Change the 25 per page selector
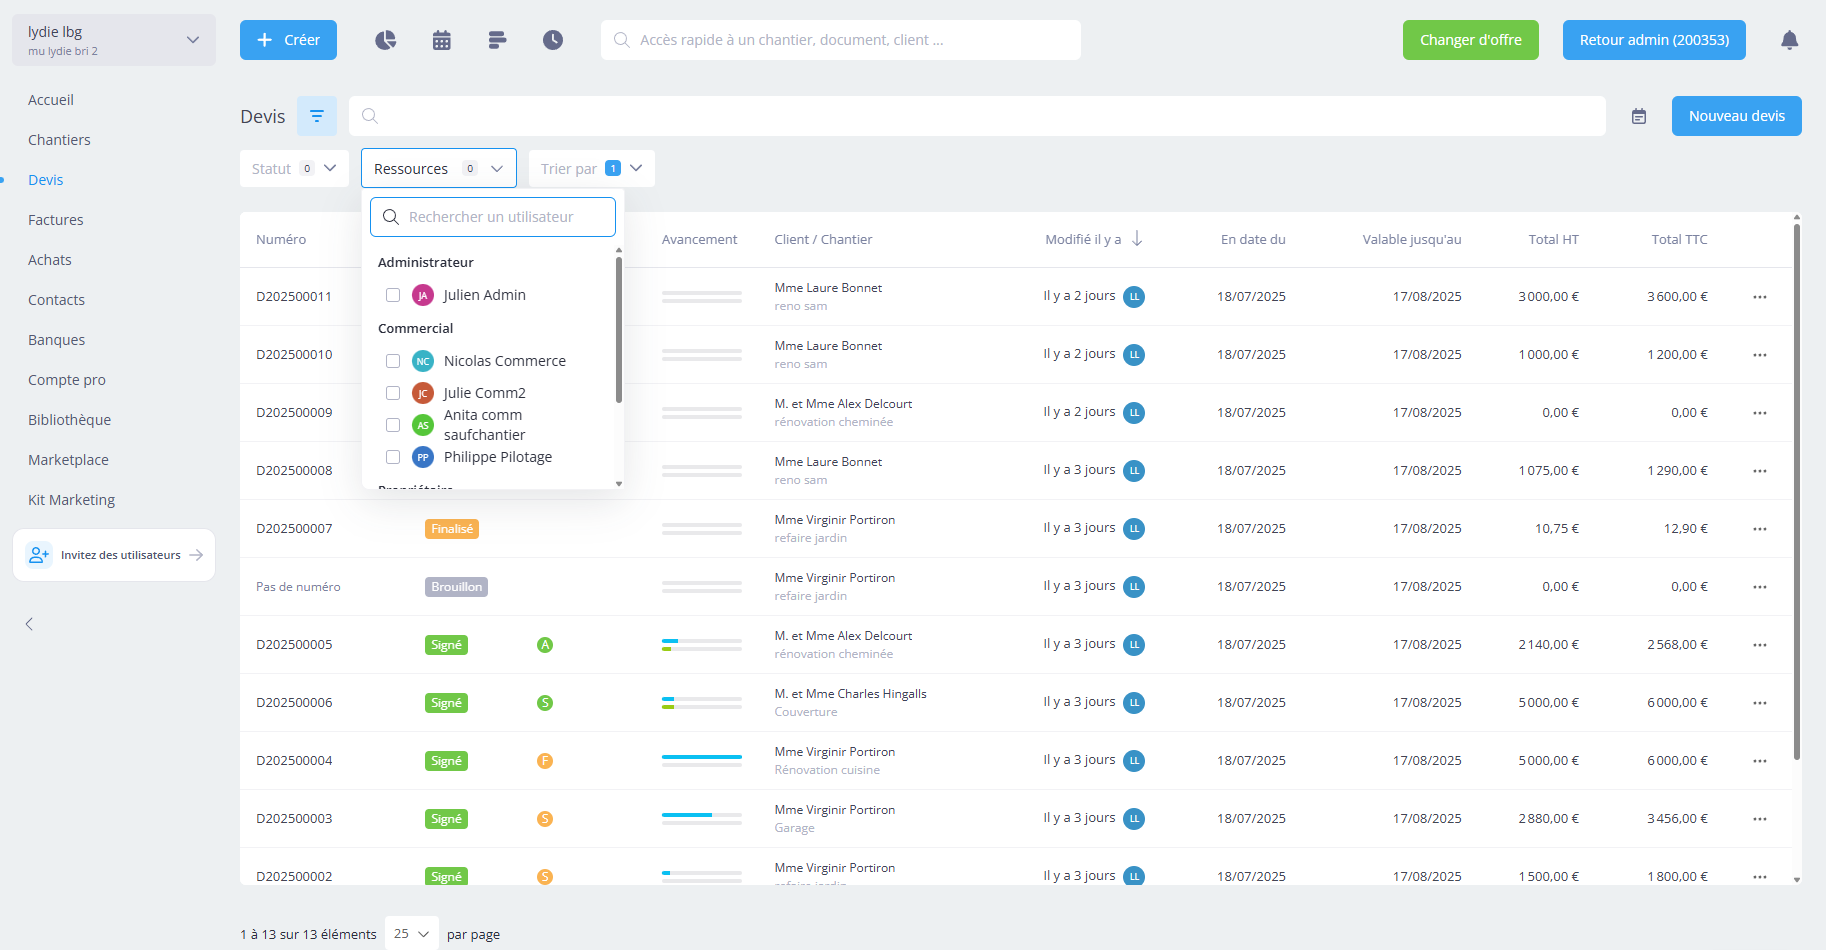Image resolution: width=1842 pixels, height=950 pixels. [412, 934]
